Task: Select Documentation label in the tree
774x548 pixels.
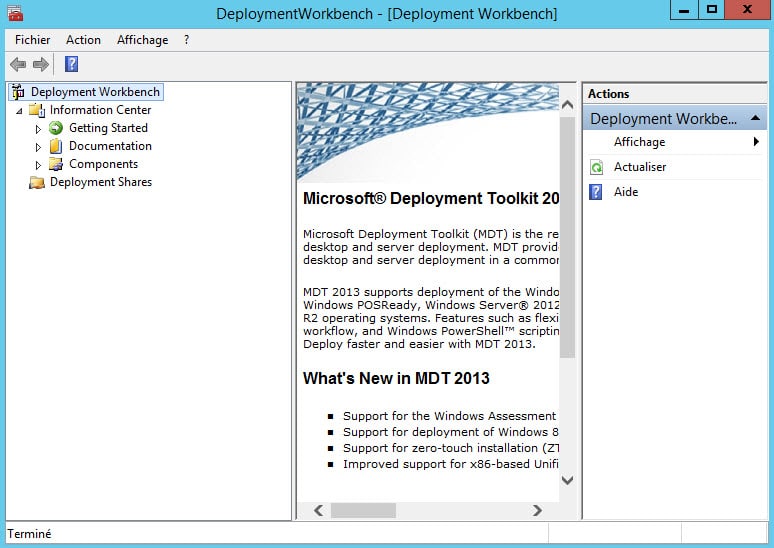Action: click(110, 146)
